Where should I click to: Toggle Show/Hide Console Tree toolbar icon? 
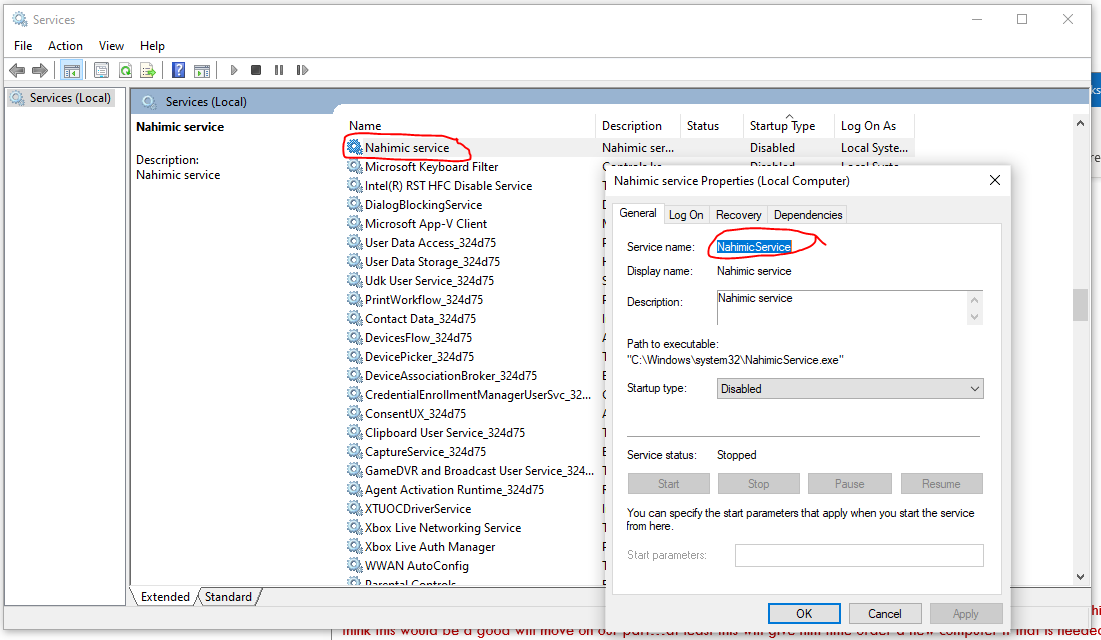[71, 70]
